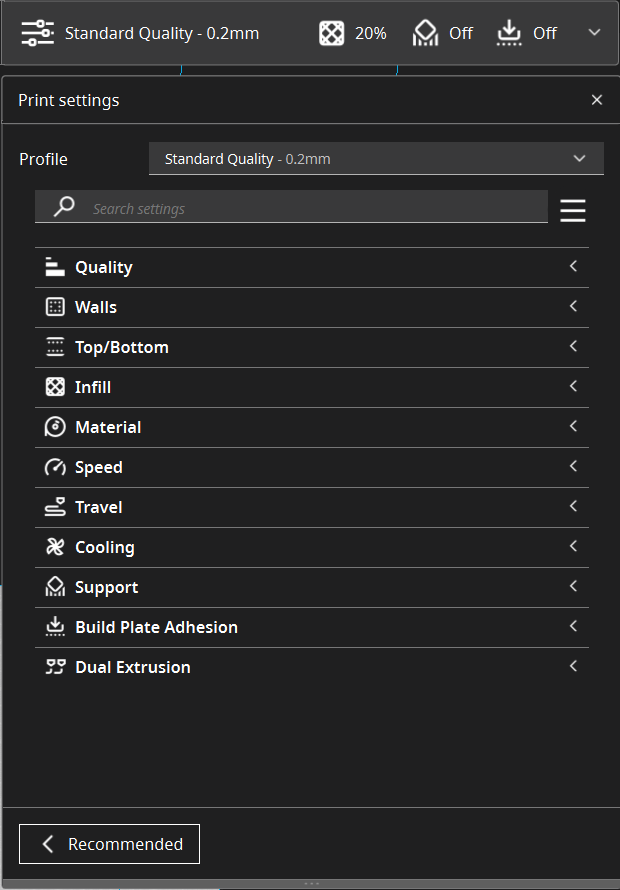Focus the Search settings field
The height and width of the screenshot is (890, 620).
click(291, 207)
